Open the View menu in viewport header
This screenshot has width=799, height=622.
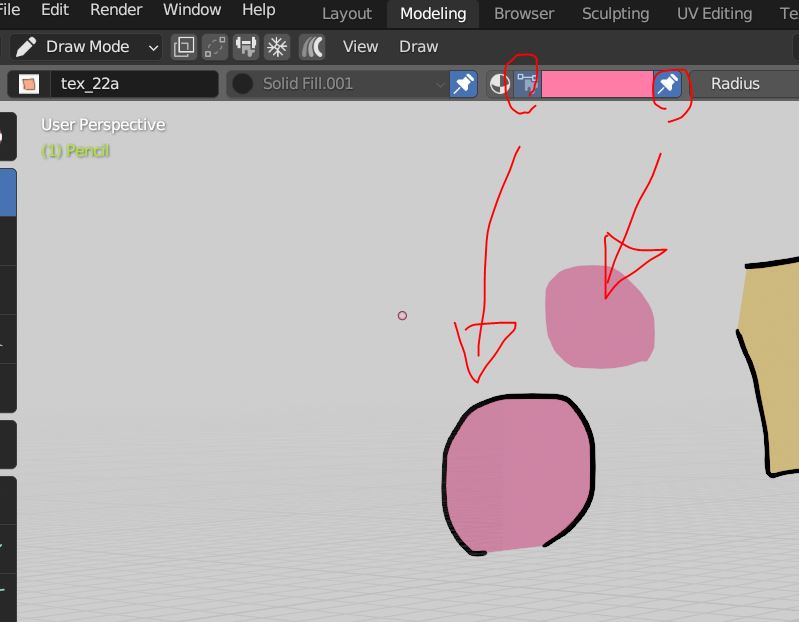(x=360, y=47)
